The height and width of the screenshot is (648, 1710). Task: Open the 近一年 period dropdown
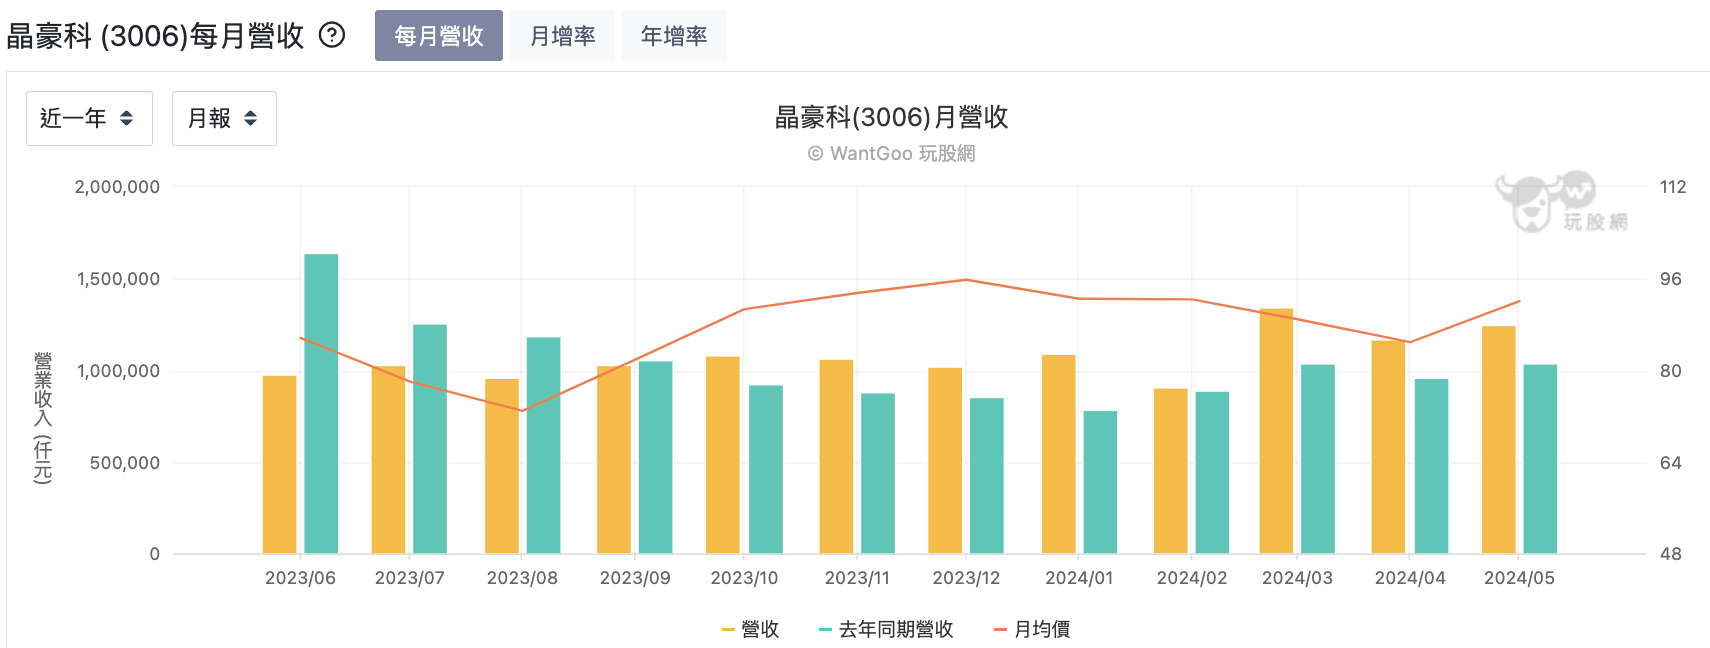tap(89, 118)
